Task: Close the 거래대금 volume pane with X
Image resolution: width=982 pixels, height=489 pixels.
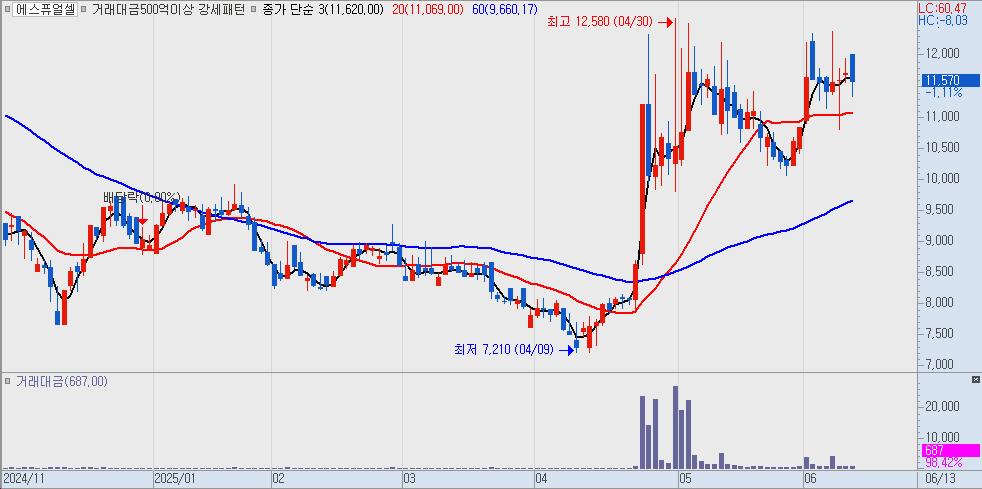Action: click(x=975, y=379)
